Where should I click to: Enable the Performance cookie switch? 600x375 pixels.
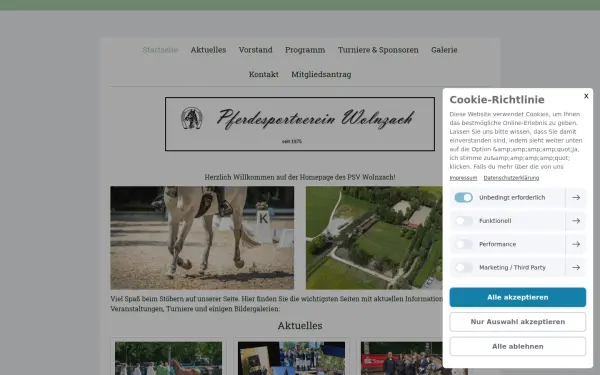(x=463, y=244)
